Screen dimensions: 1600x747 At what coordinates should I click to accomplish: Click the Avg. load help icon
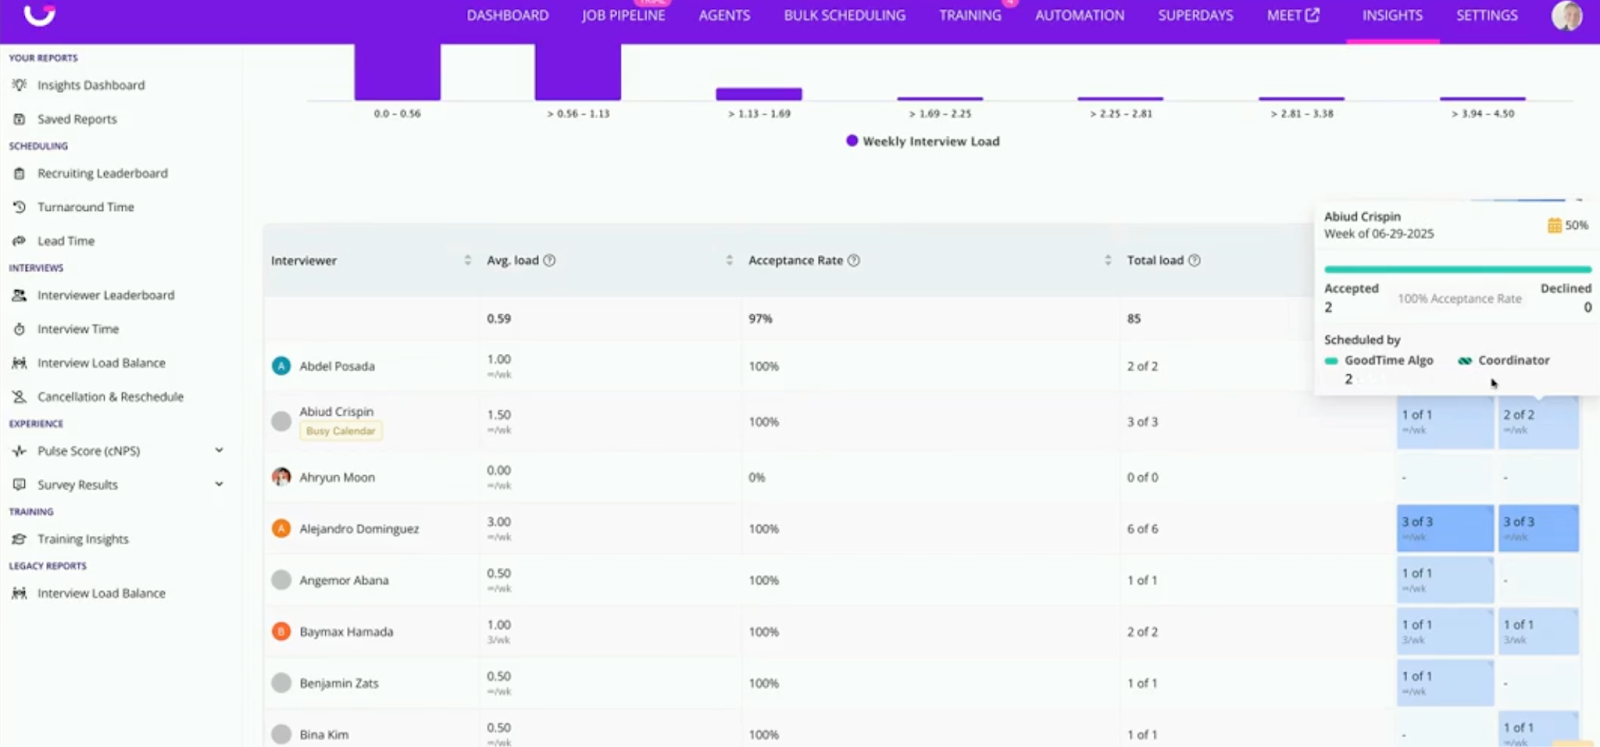(x=549, y=261)
